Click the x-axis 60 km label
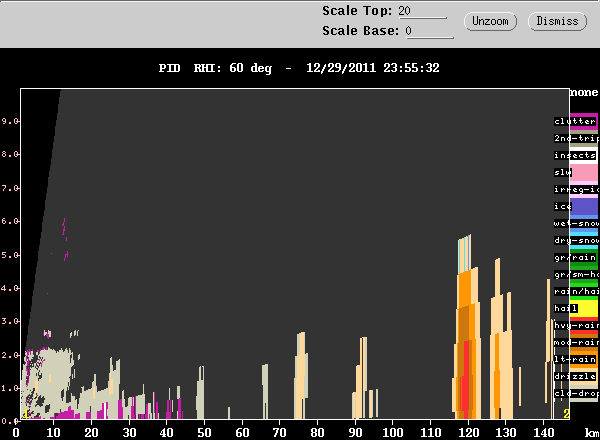The width and height of the screenshot is (600, 440). coord(242,433)
